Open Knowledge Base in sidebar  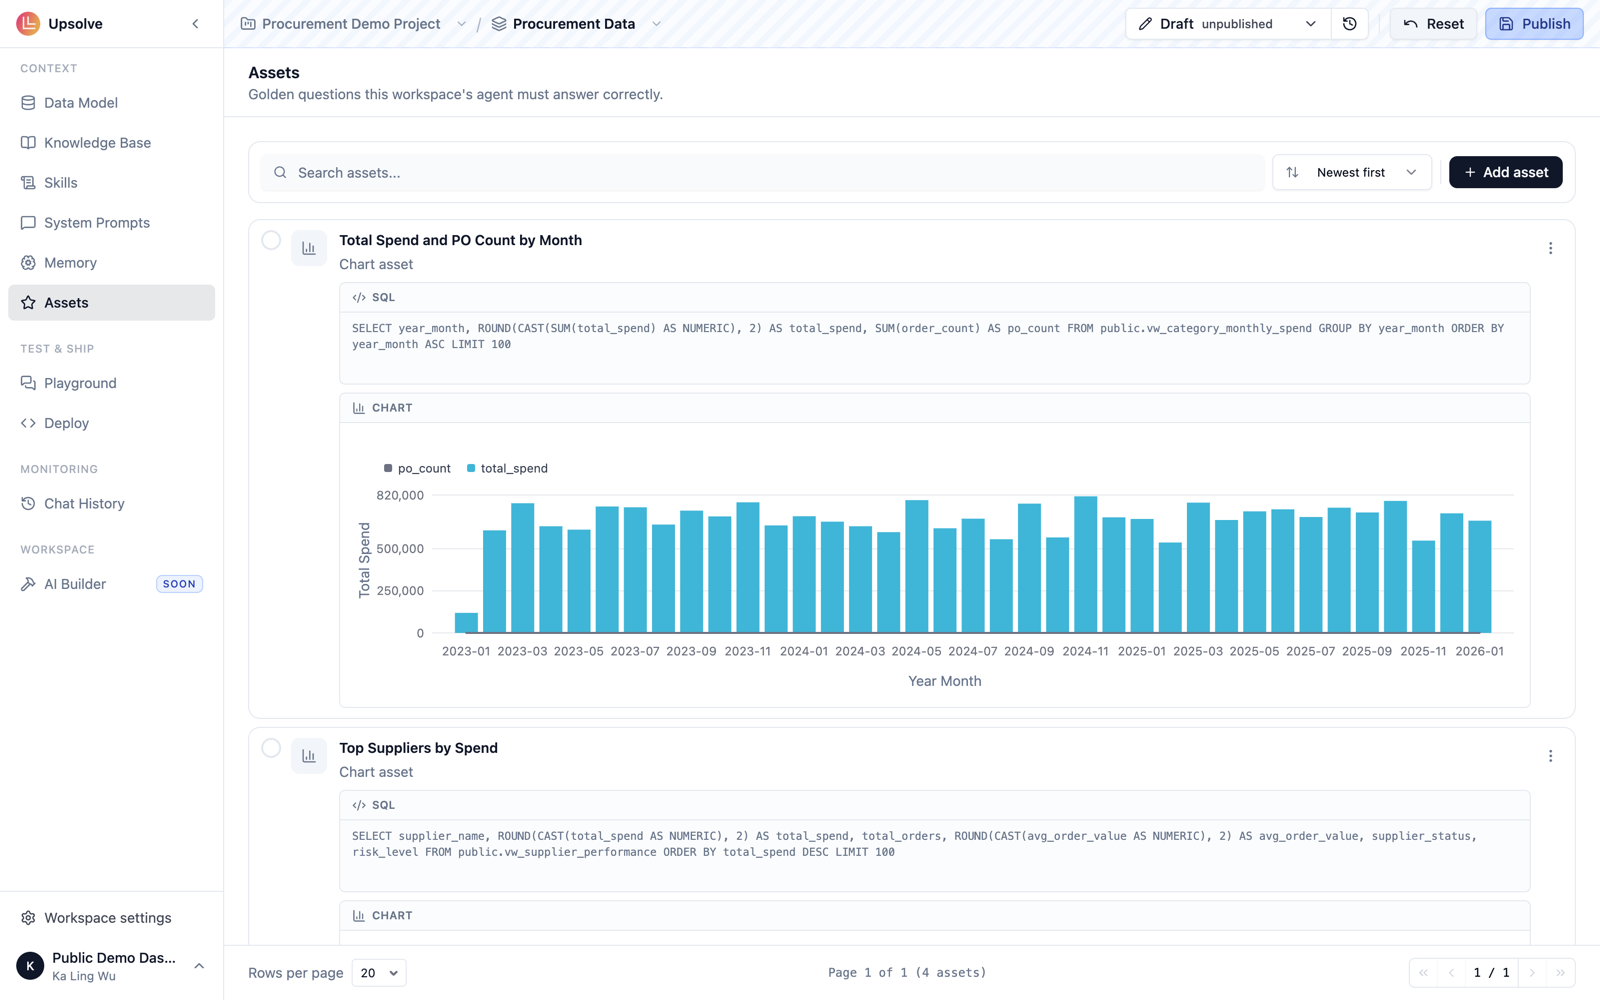tap(111, 143)
